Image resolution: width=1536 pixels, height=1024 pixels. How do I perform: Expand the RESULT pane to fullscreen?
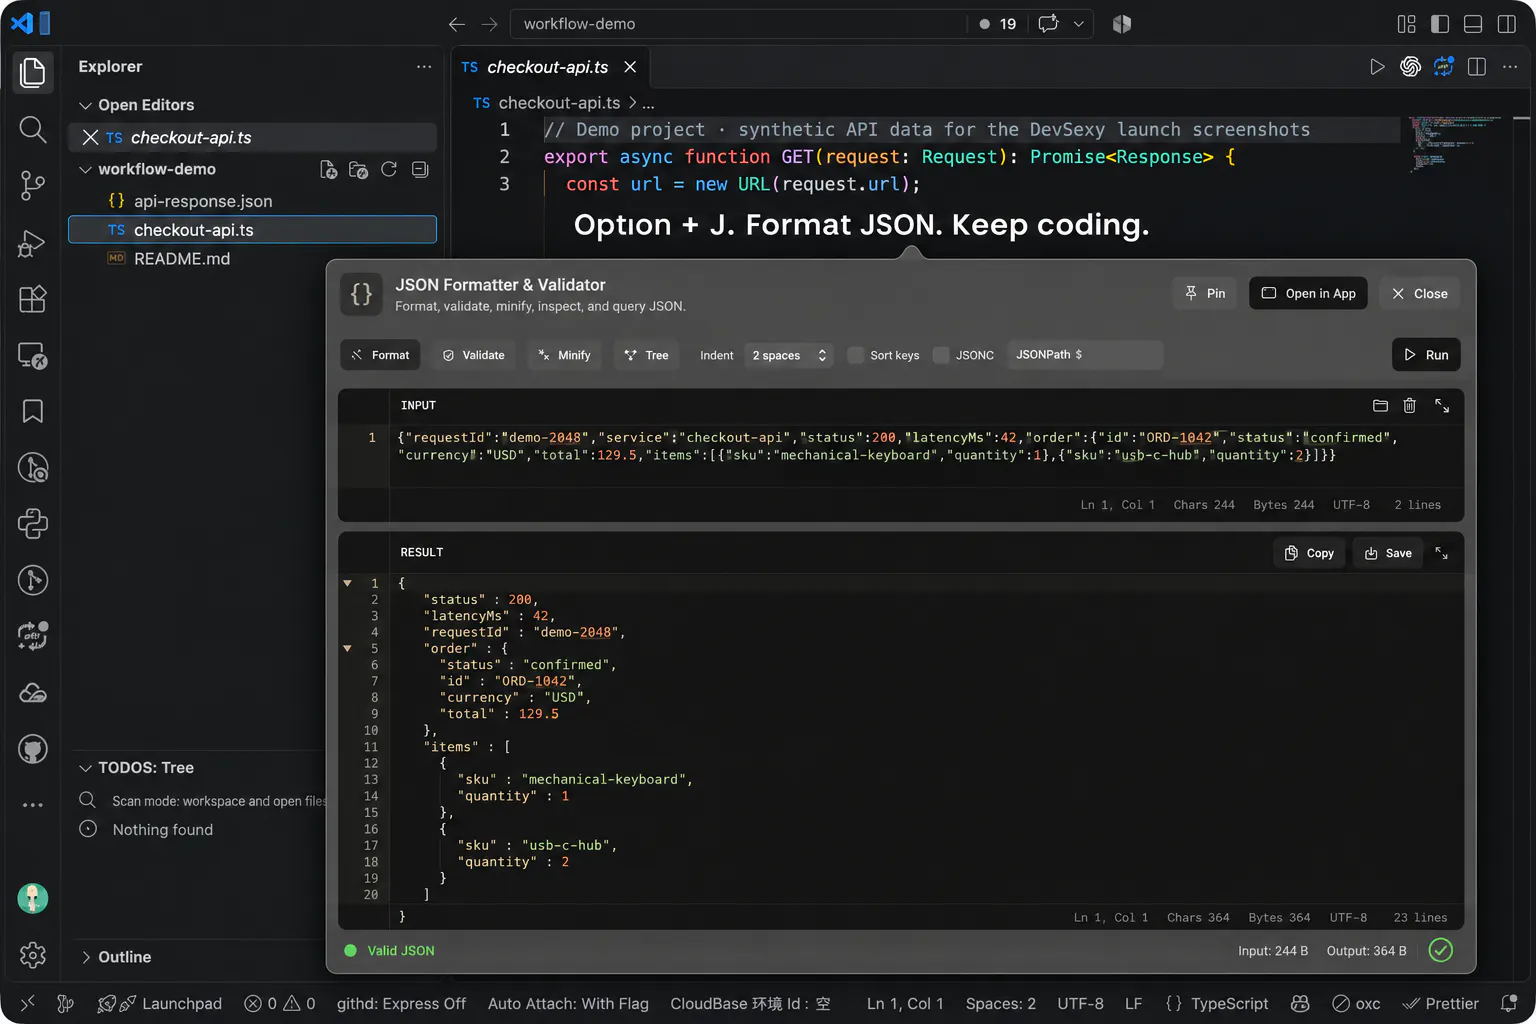[1442, 553]
